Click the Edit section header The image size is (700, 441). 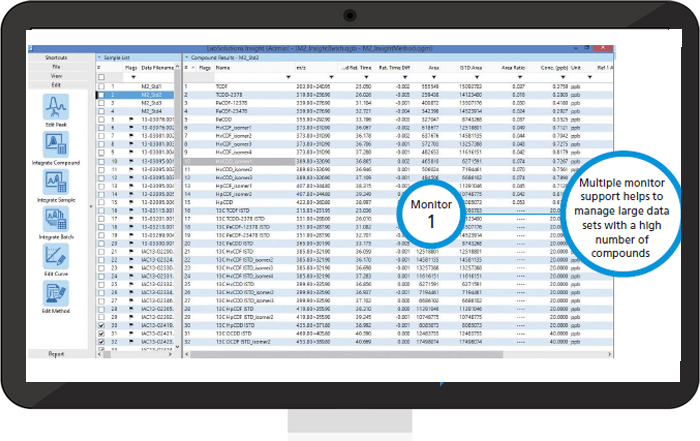(55, 83)
